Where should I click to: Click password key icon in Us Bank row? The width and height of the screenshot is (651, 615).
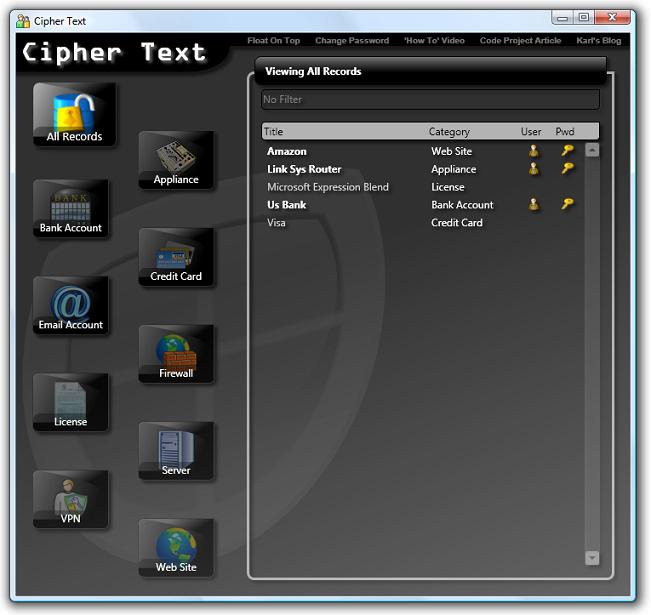click(x=567, y=204)
